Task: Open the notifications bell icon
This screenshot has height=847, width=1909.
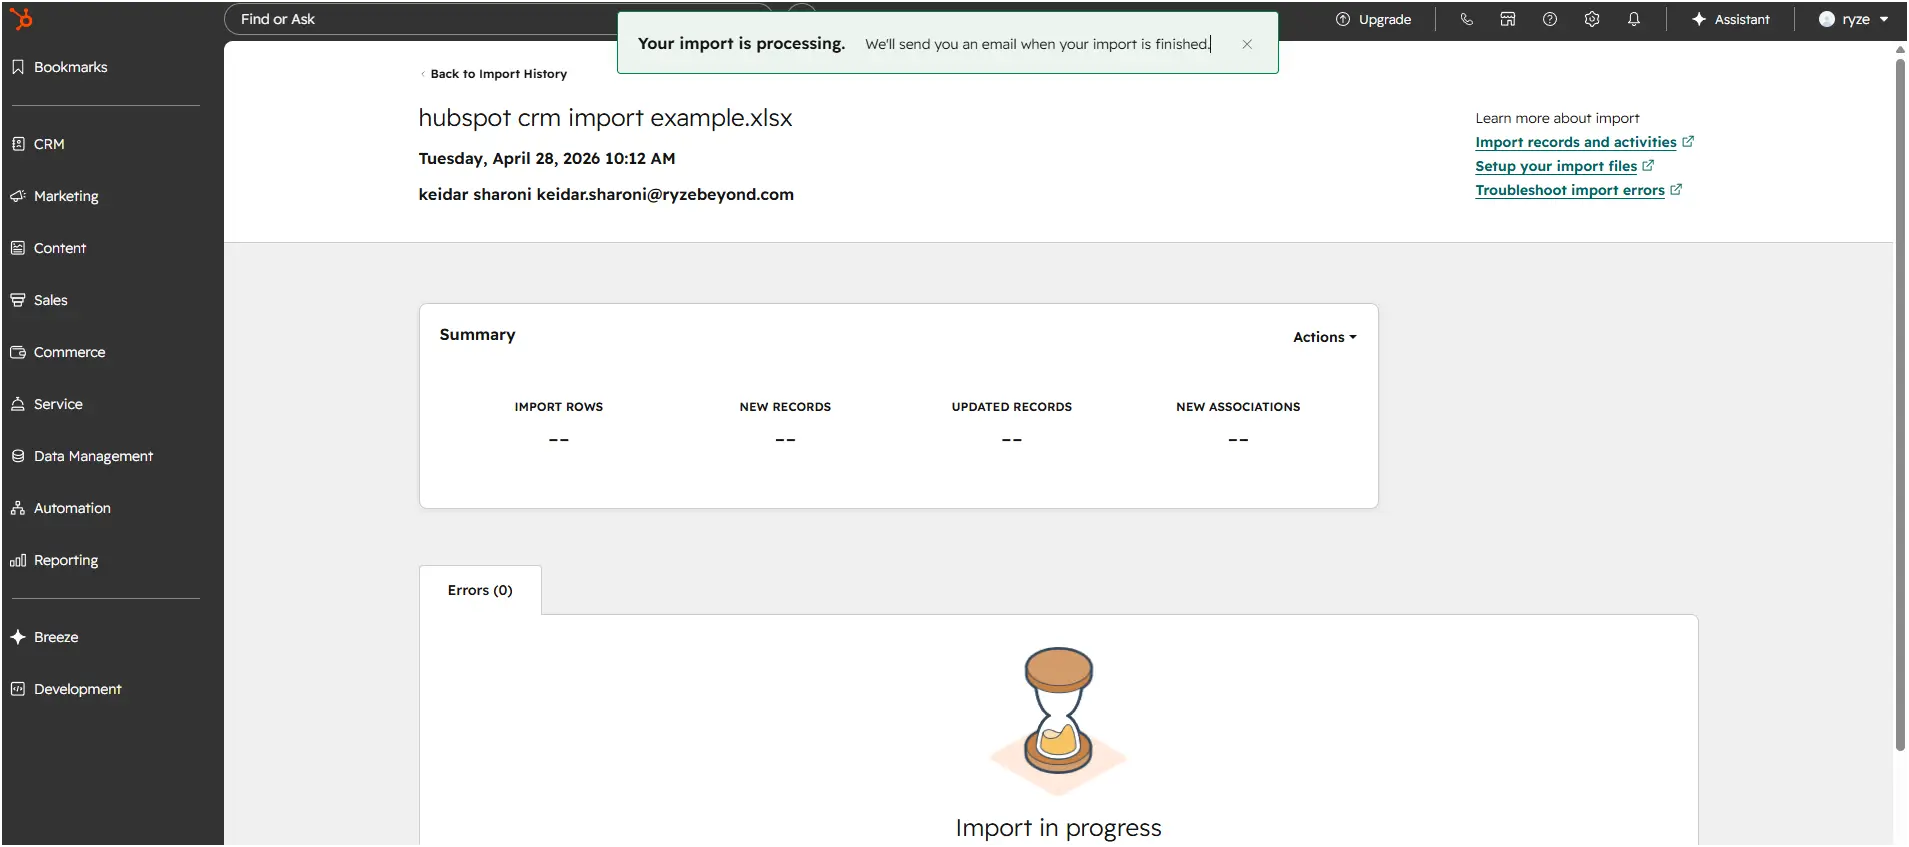Action: [1634, 19]
